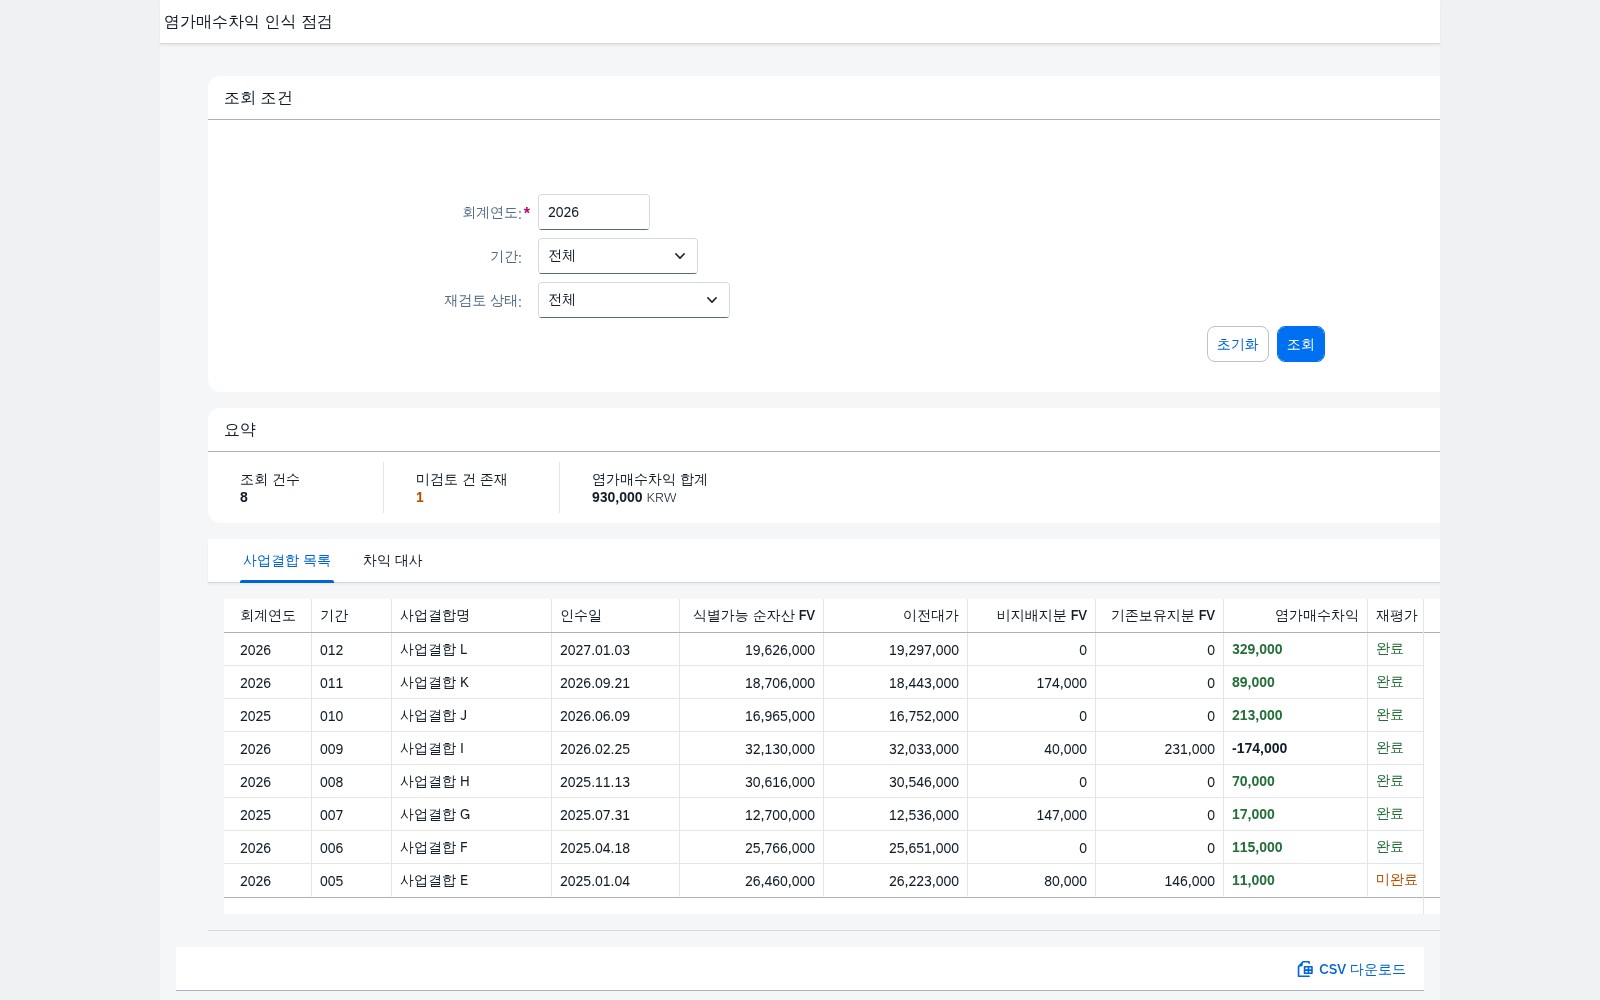Click net asset value 32,130,000
The image size is (1600, 1000).
pos(780,749)
